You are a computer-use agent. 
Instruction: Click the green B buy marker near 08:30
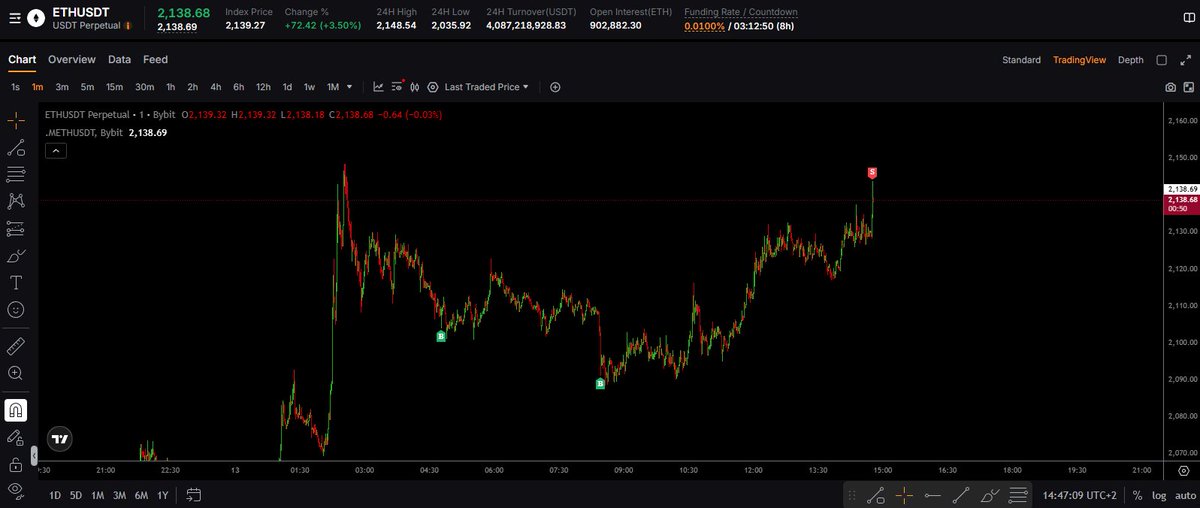point(601,383)
